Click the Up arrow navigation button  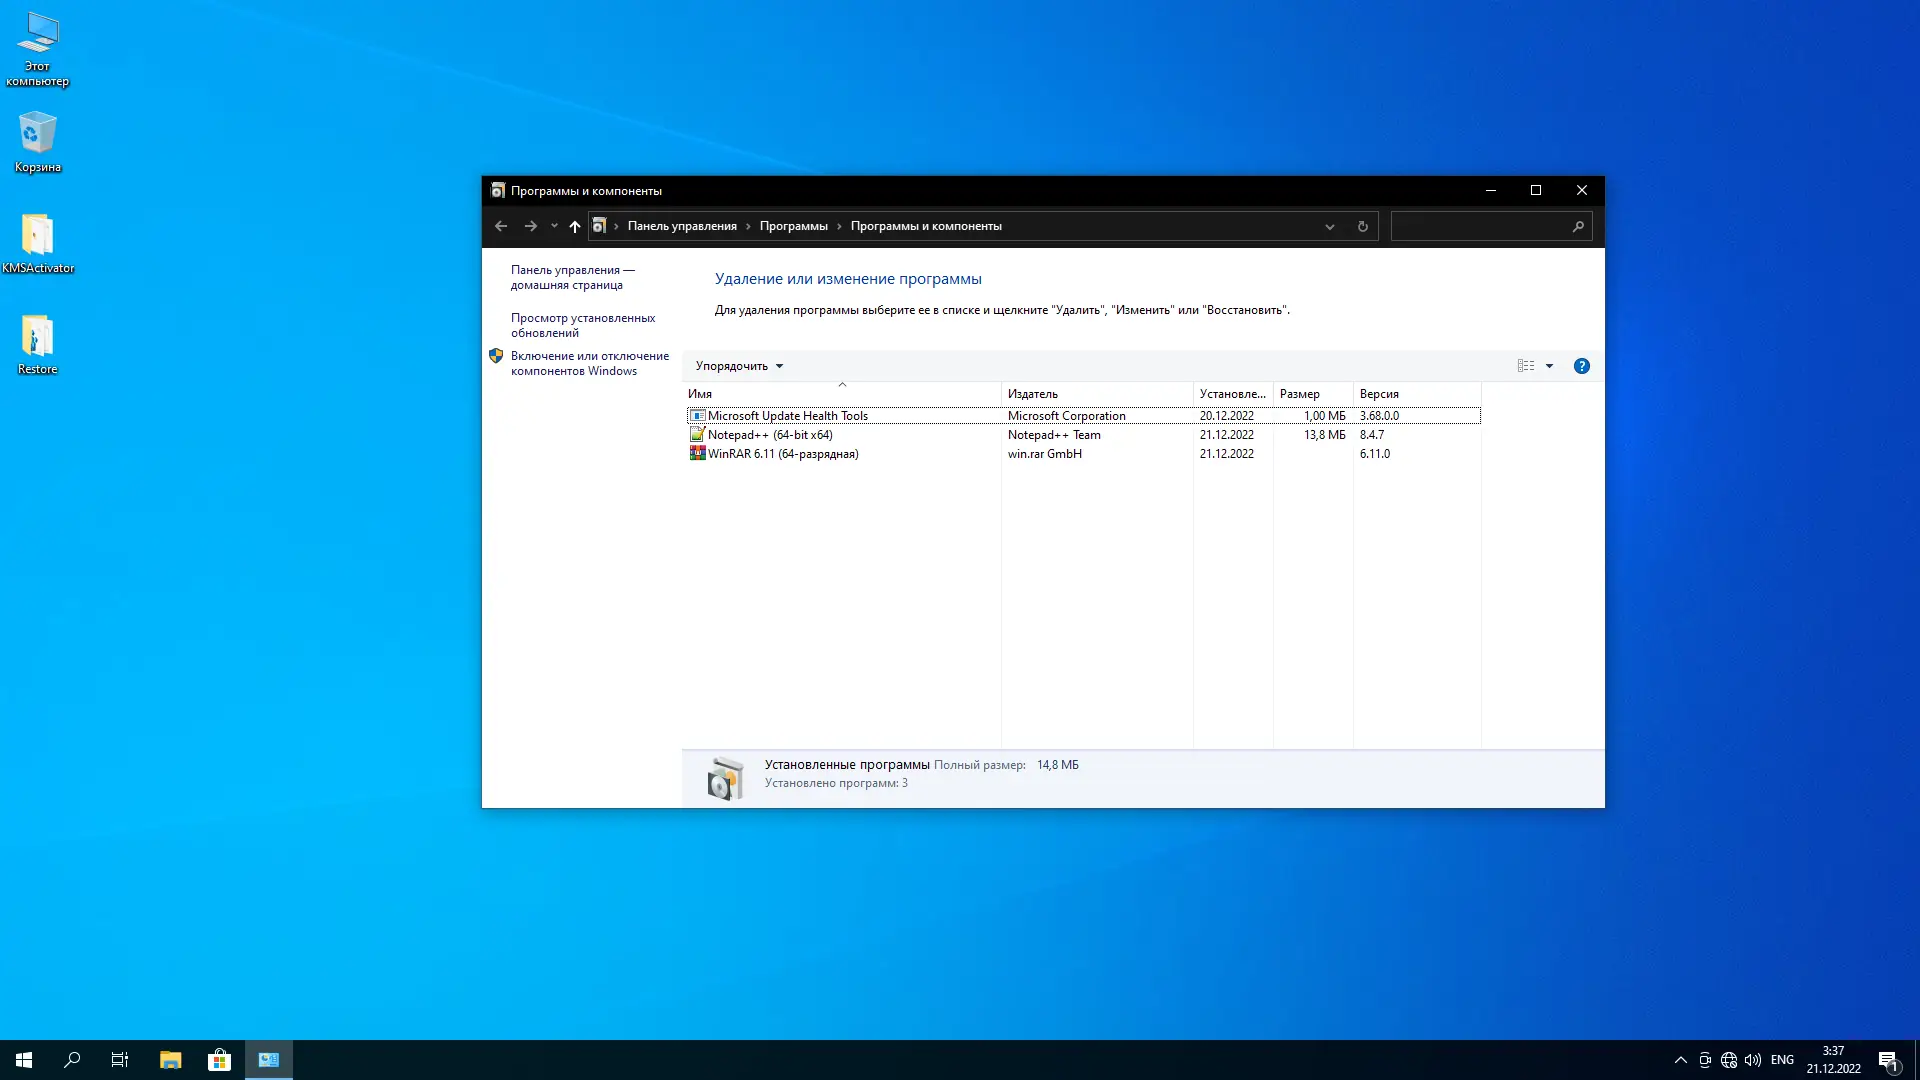[575, 227]
